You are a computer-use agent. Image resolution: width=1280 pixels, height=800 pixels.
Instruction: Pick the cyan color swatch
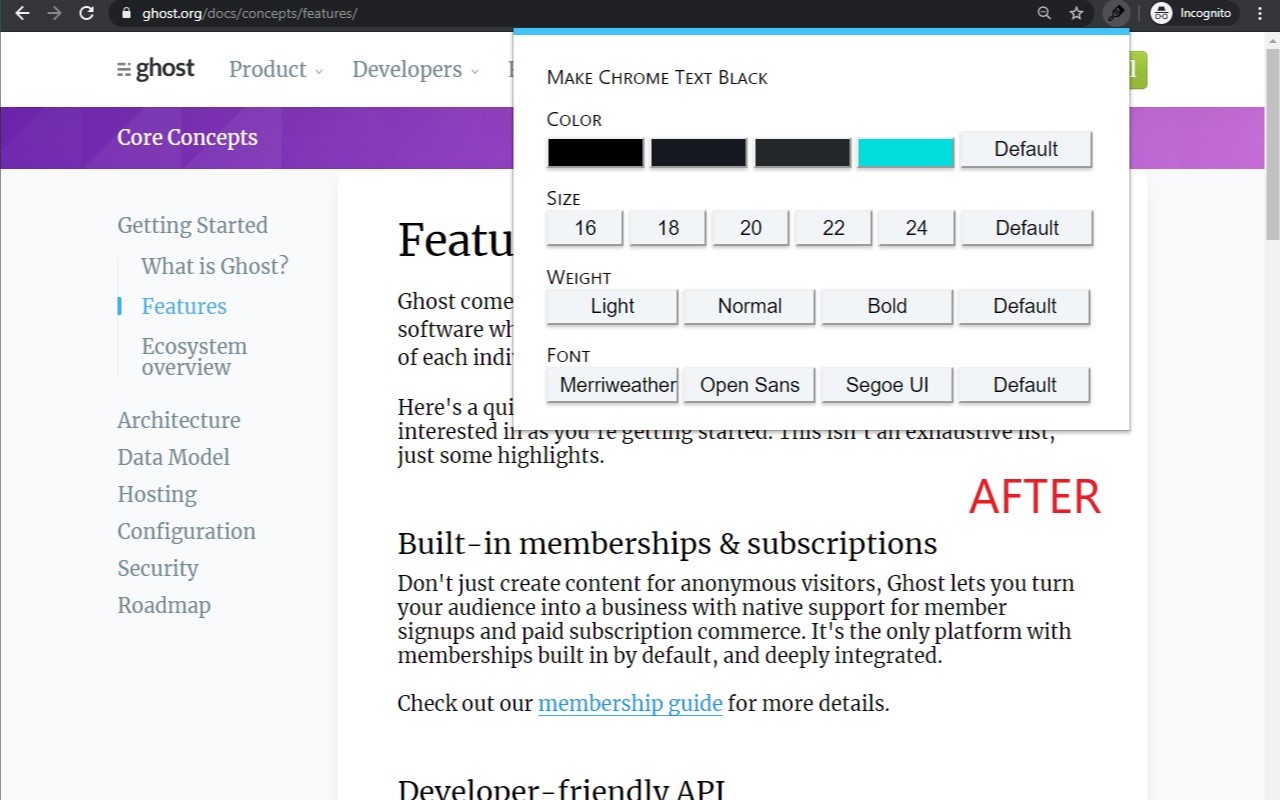click(906, 152)
